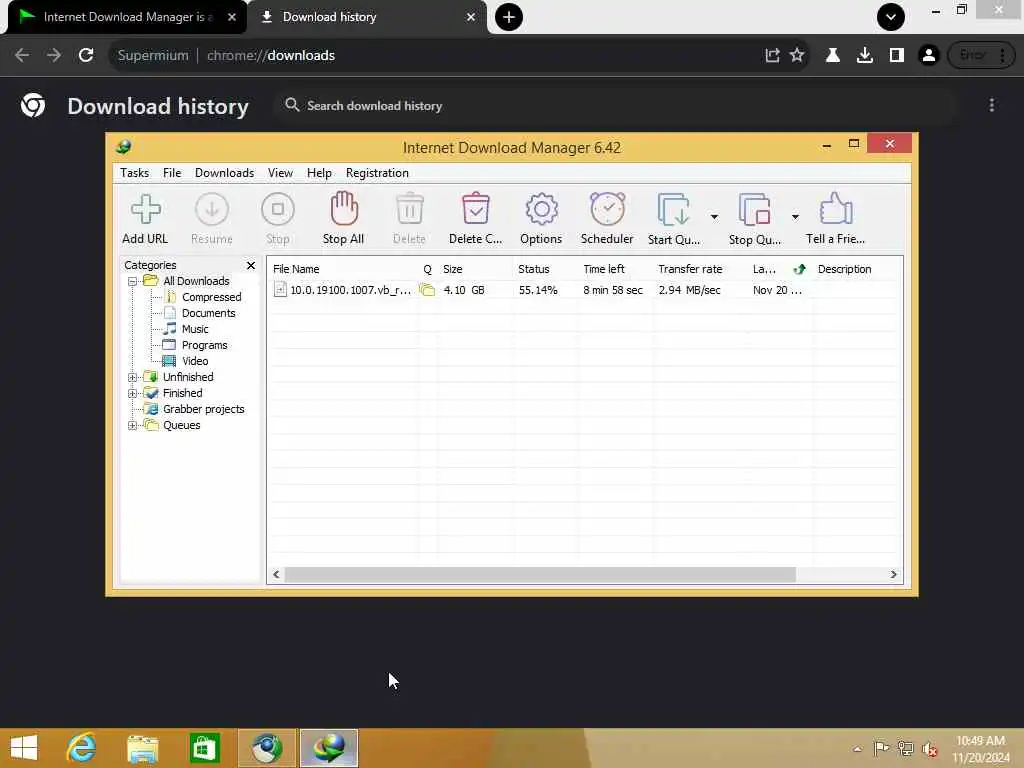Click the Delete Completed toolbar icon
The width and height of the screenshot is (1024, 768).
tap(475, 210)
